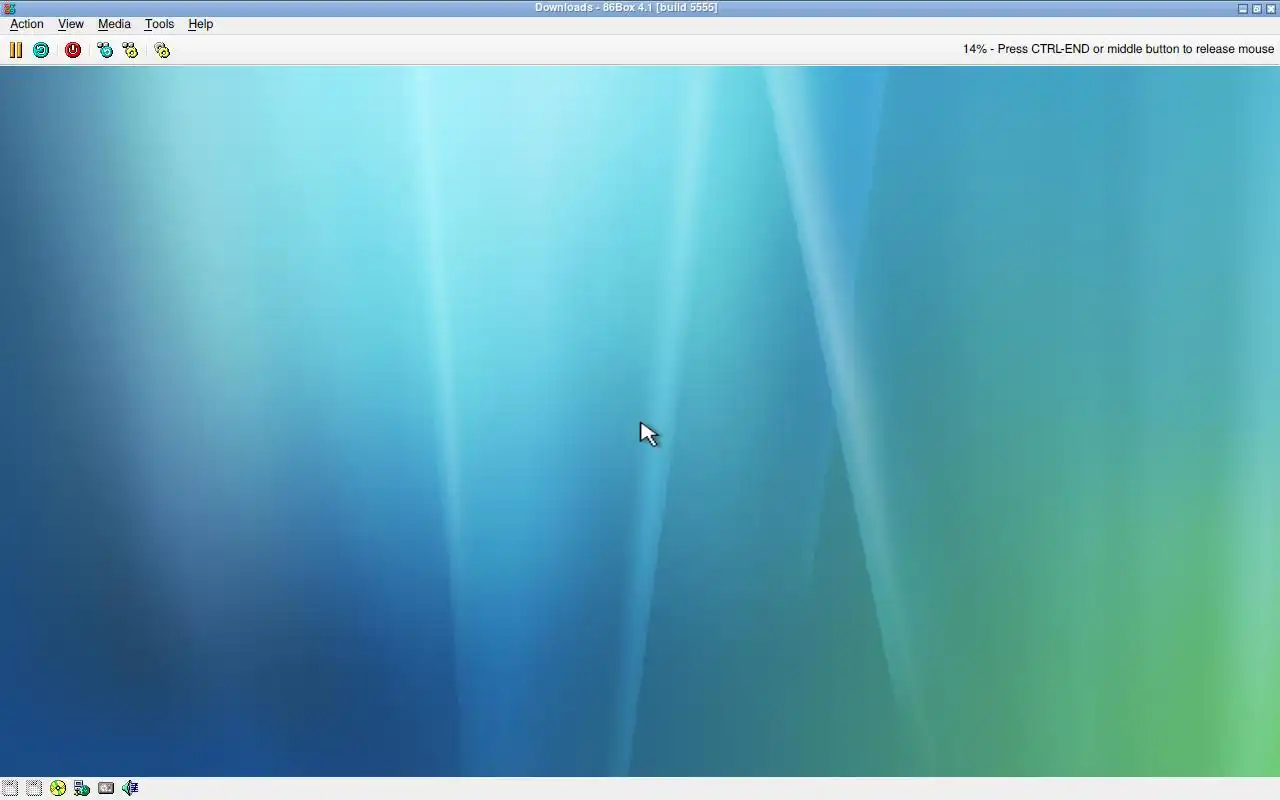This screenshot has height=800, width=1280.
Task: Click the red ACPI shutdown power icon
Action: [73, 50]
